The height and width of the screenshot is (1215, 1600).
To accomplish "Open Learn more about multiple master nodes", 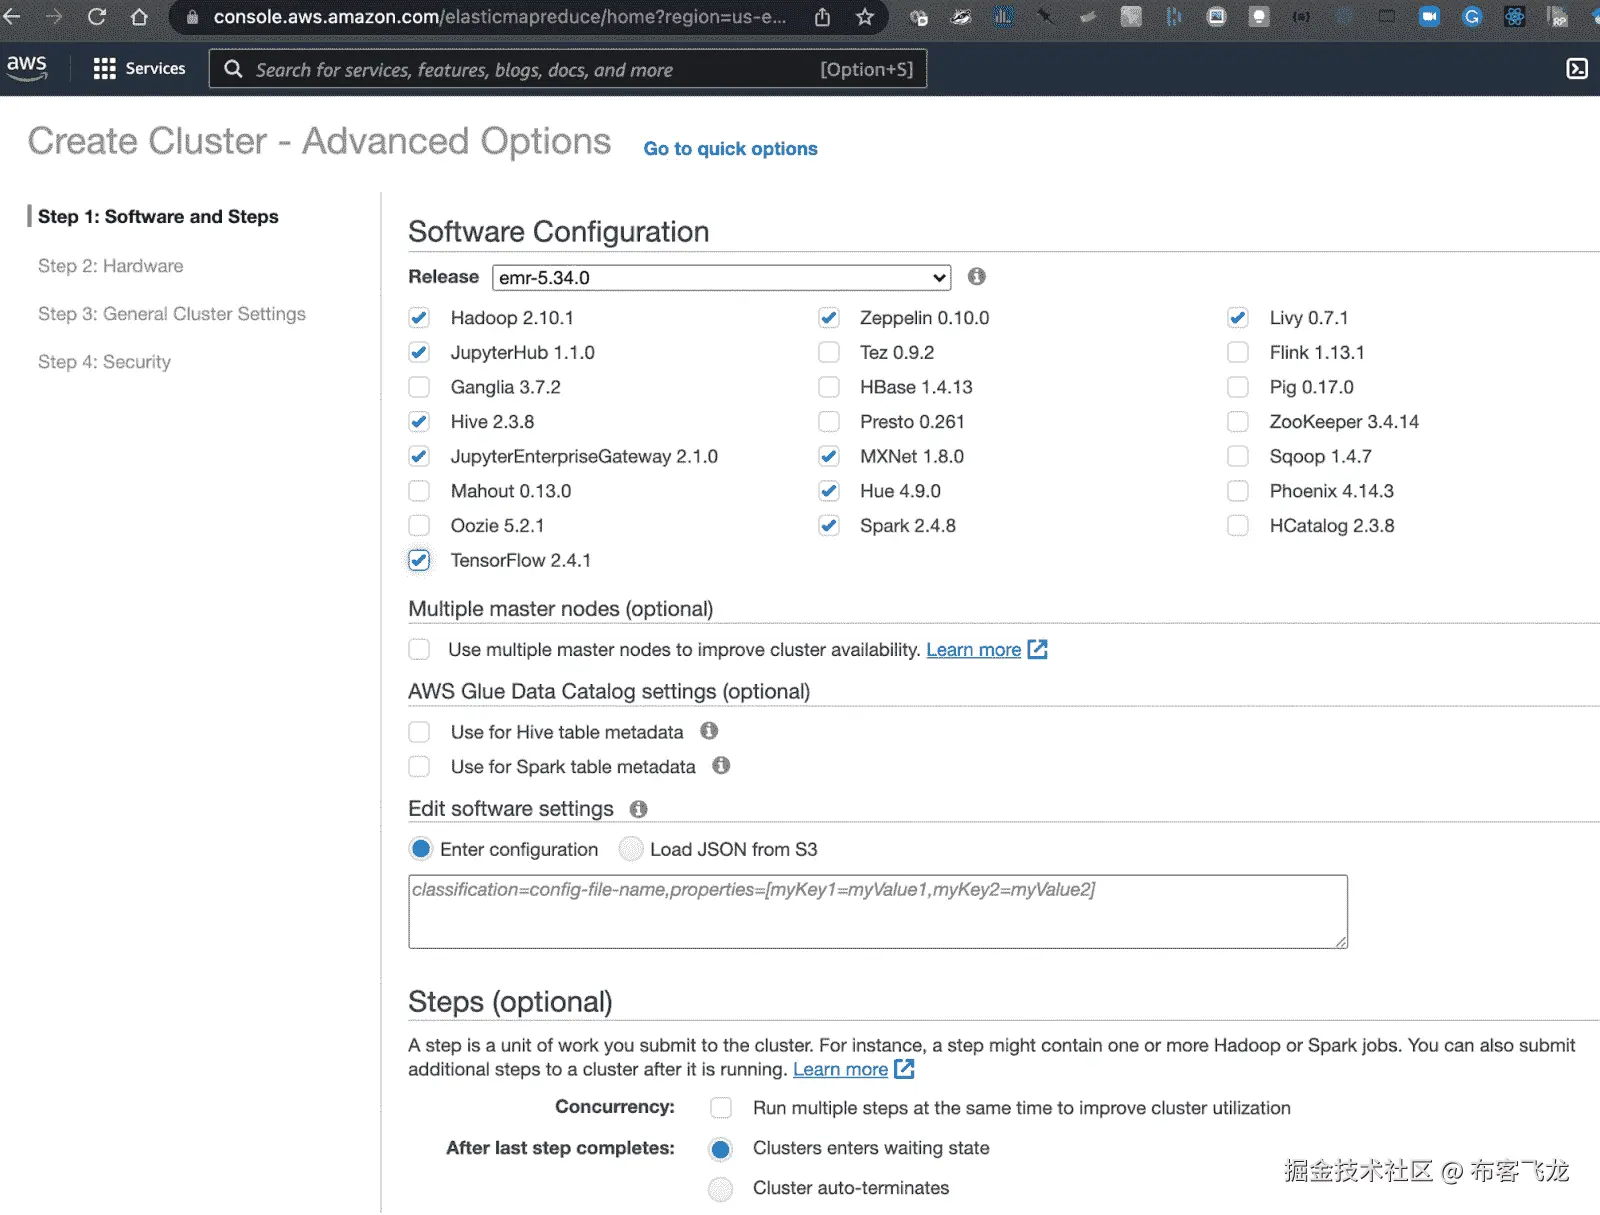I will [x=974, y=650].
